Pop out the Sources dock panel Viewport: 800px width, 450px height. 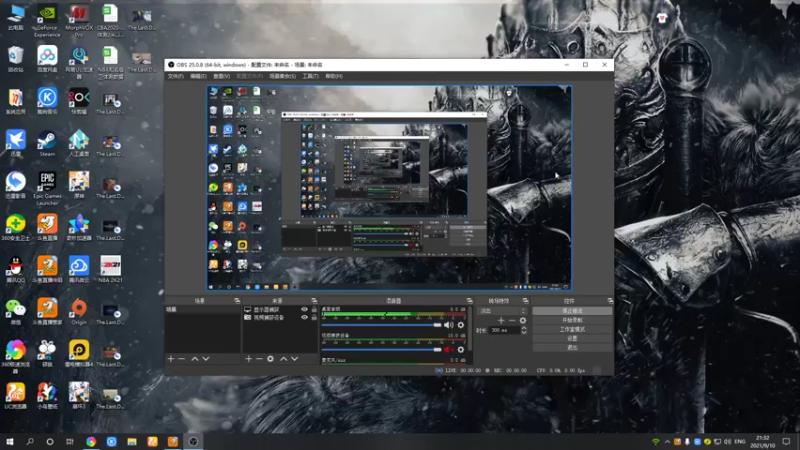coord(314,301)
